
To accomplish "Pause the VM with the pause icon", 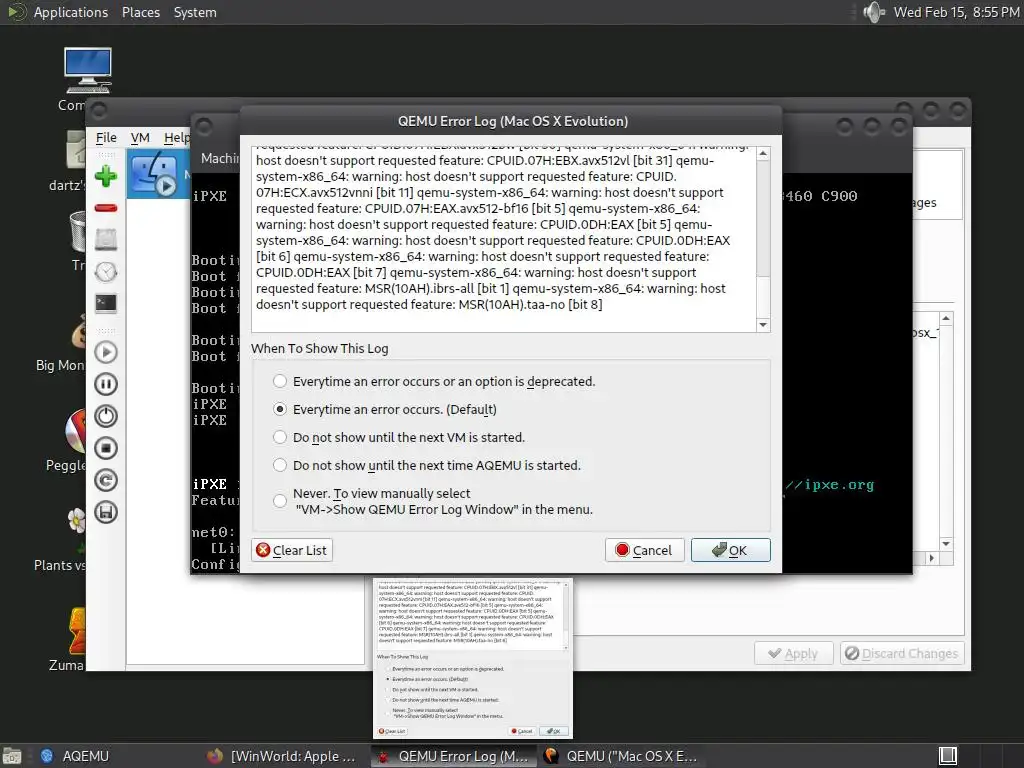I will pos(106,384).
